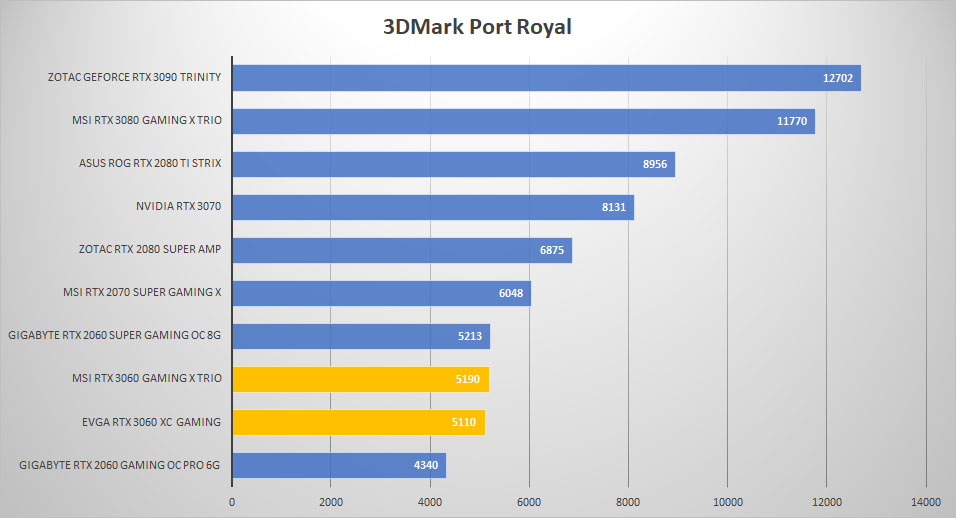This screenshot has height=518, width=956.
Task: Select GIGABYTE RTX 2060 SUPER GAMING OC 8G label
Action: tap(114, 335)
